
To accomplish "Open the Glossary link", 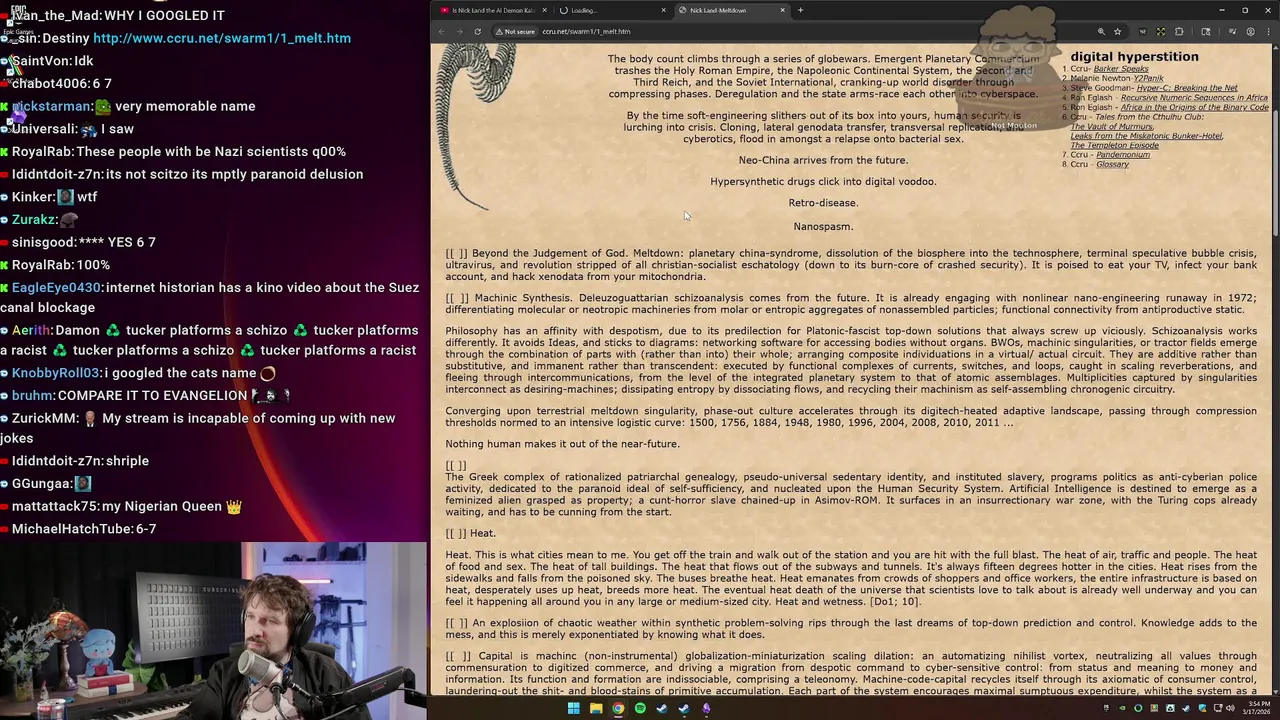I will click(1112, 164).
